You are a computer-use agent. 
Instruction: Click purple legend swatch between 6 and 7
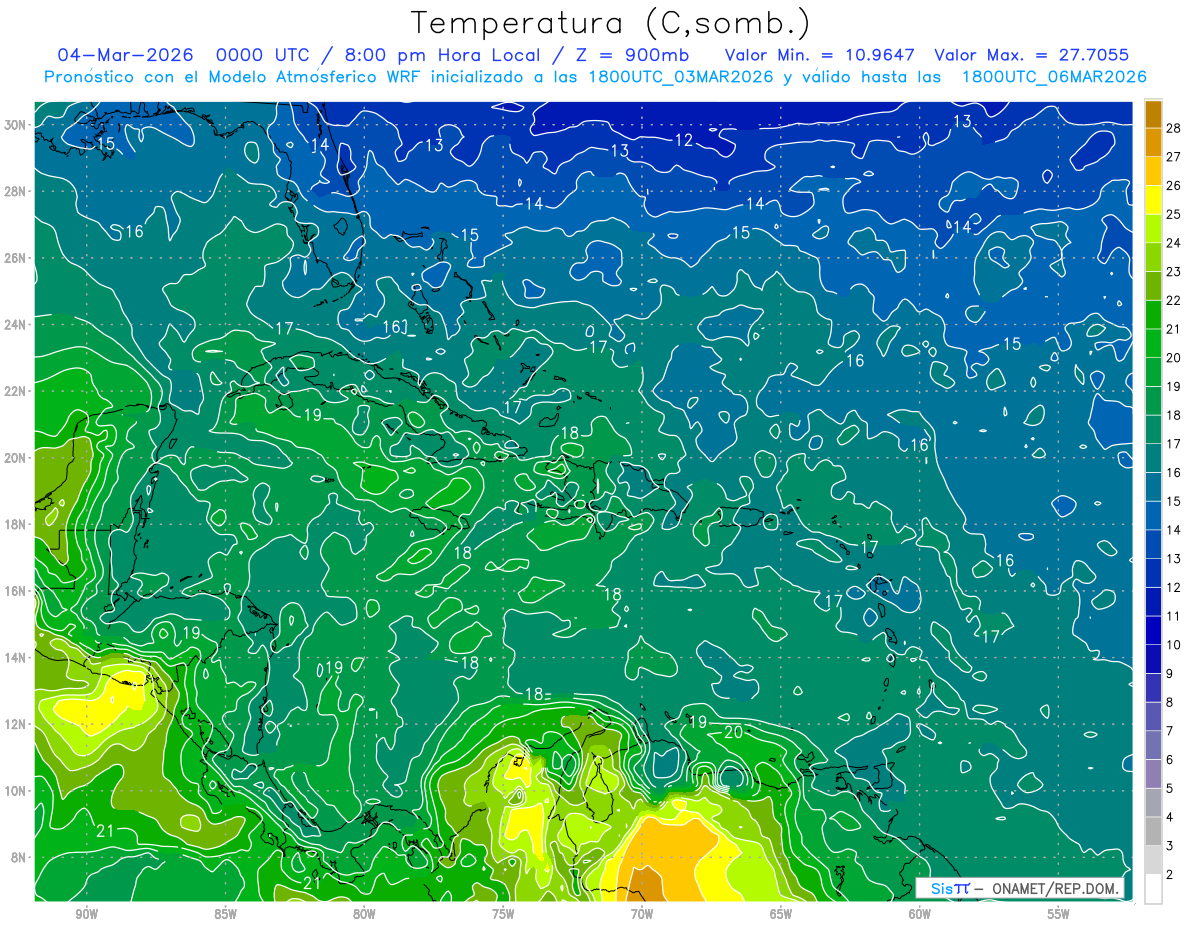pyautogui.click(x=1153, y=745)
